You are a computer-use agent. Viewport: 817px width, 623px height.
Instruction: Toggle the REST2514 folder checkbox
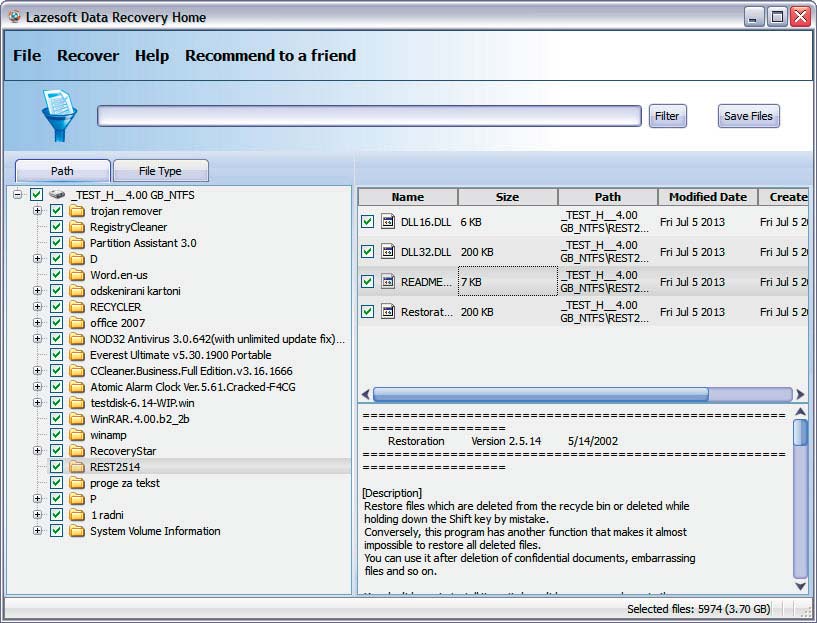click(56, 467)
